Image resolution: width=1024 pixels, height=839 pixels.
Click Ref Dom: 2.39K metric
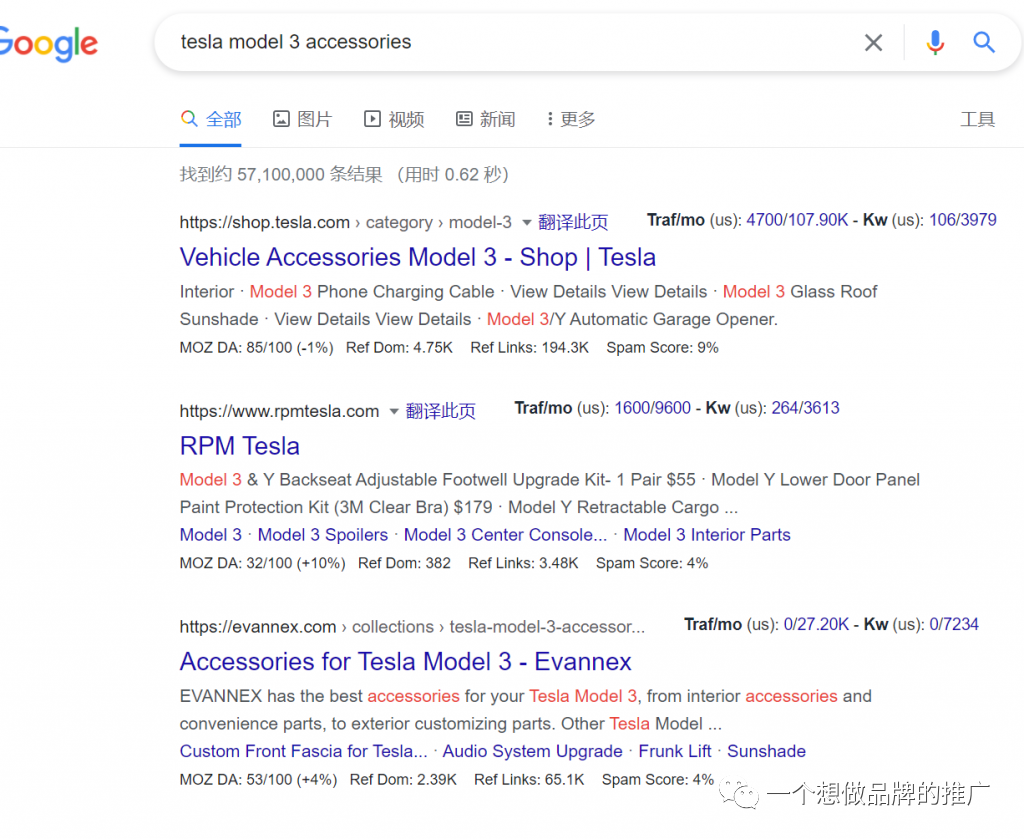pyautogui.click(x=403, y=780)
